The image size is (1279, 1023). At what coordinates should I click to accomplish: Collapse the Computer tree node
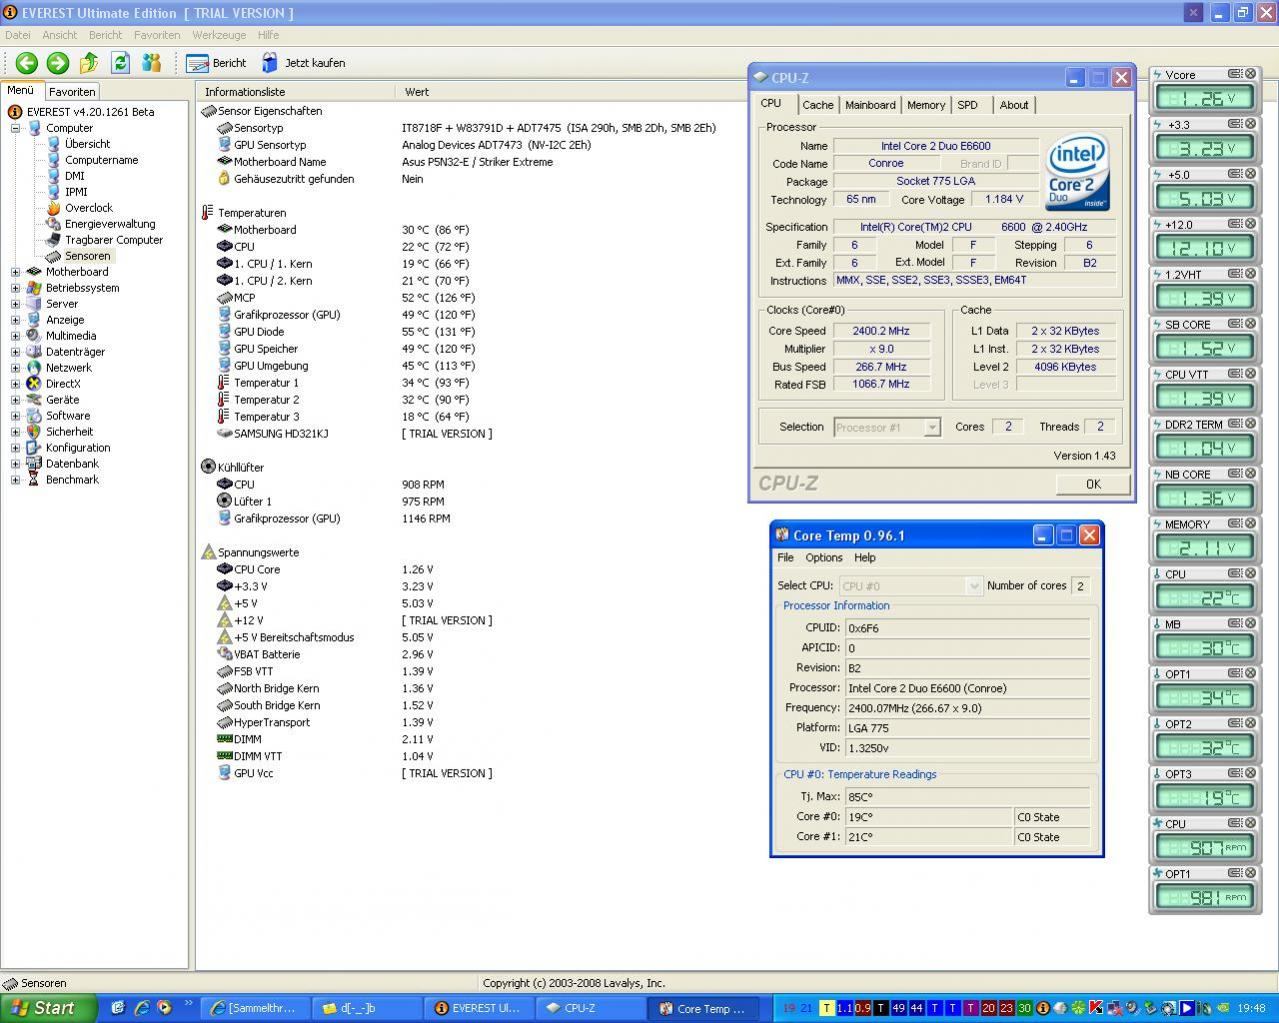pyautogui.click(x=15, y=128)
